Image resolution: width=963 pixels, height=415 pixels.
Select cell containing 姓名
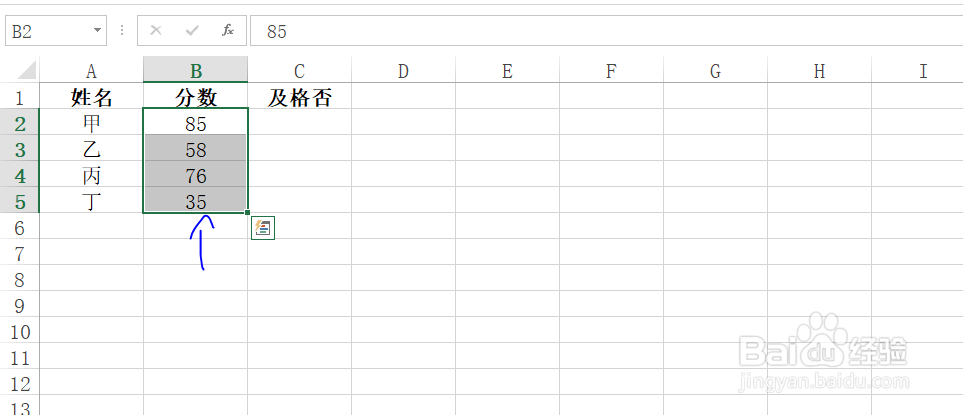[92, 96]
